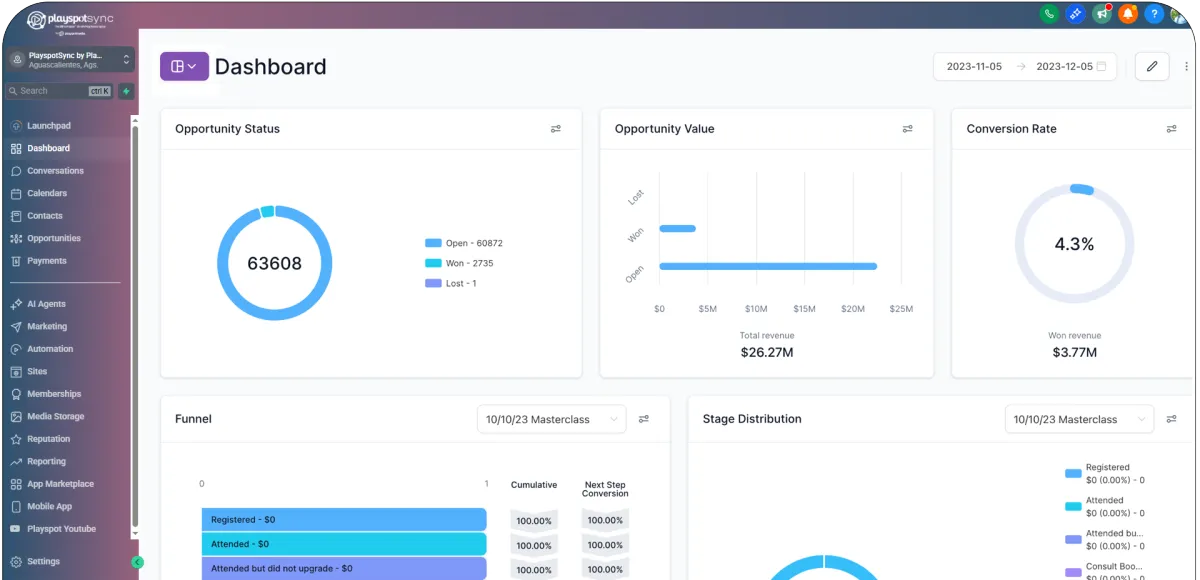
Task: Click the blue help question mark
Action: coord(1155,14)
